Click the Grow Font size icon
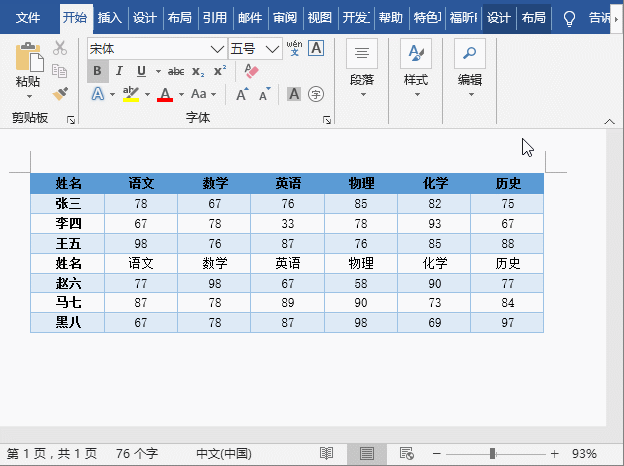Image resolution: width=624 pixels, height=466 pixels. click(x=242, y=94)
